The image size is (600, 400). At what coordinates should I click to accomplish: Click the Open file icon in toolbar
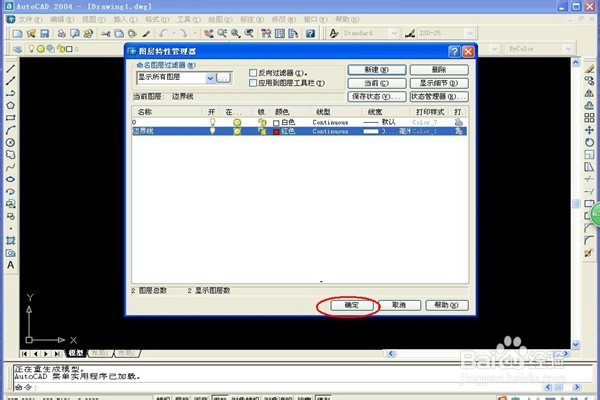point(31,34)
